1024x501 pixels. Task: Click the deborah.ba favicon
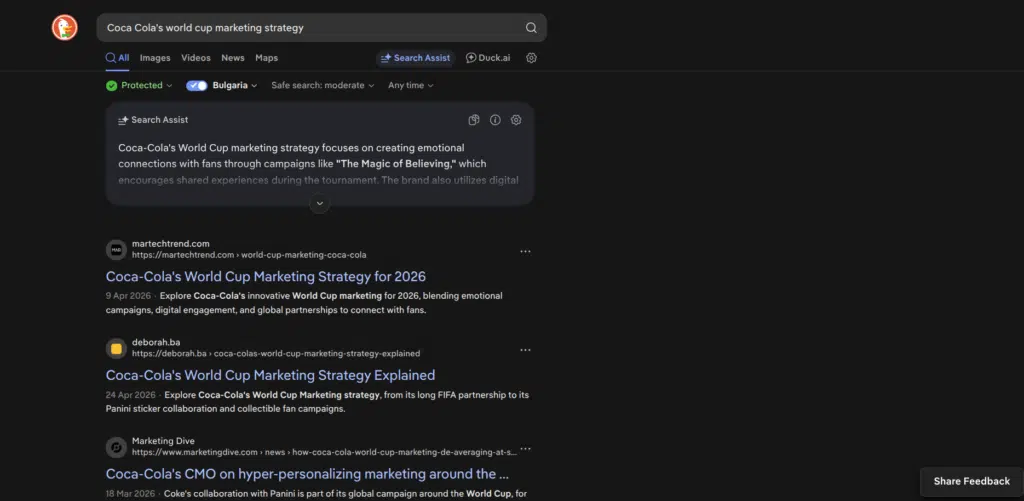coord(116,348)
